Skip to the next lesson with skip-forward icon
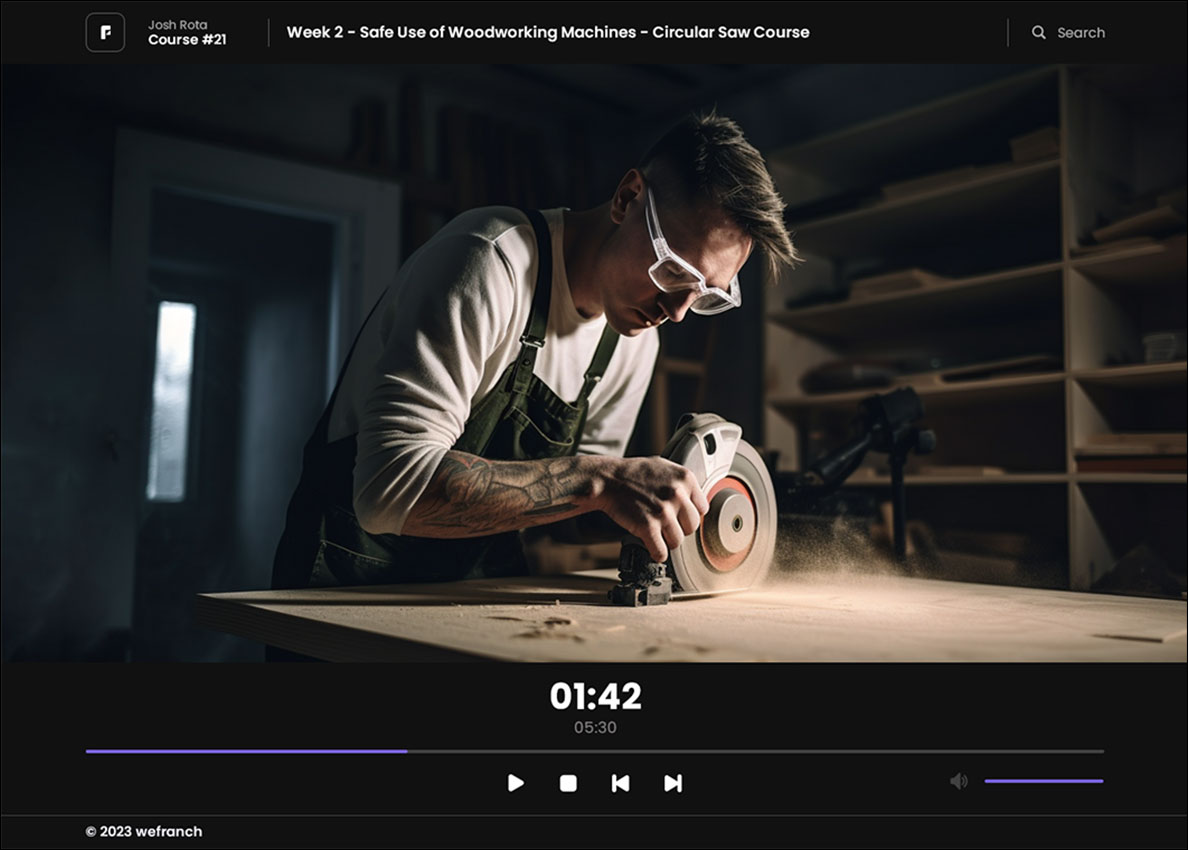The height and width of the screenshot is (850, 1188). 671,784
